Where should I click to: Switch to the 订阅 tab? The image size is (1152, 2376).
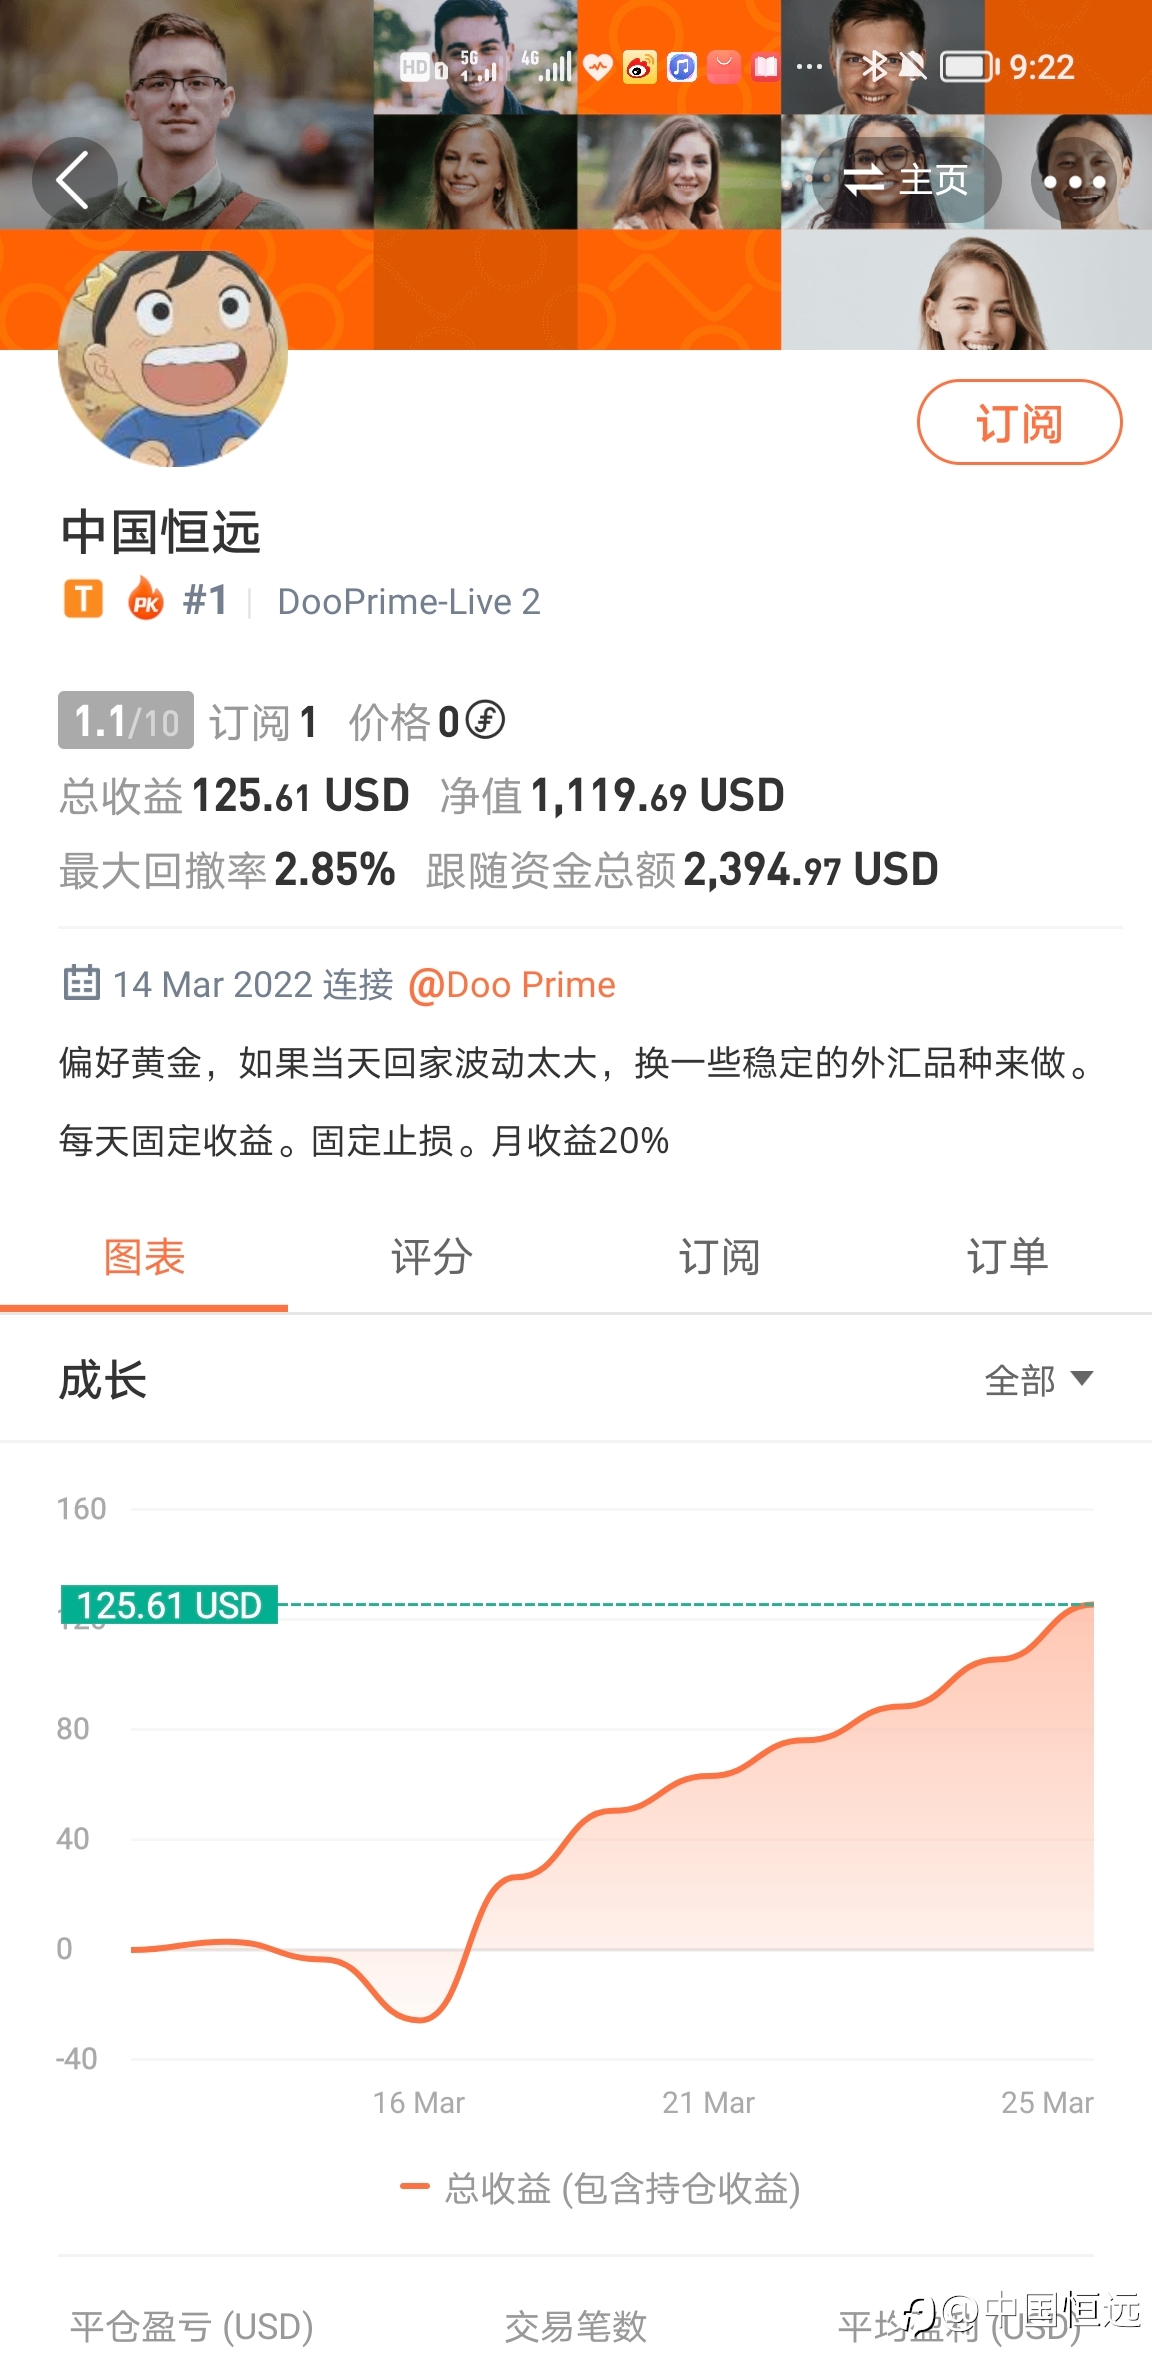coord(720,1258)
